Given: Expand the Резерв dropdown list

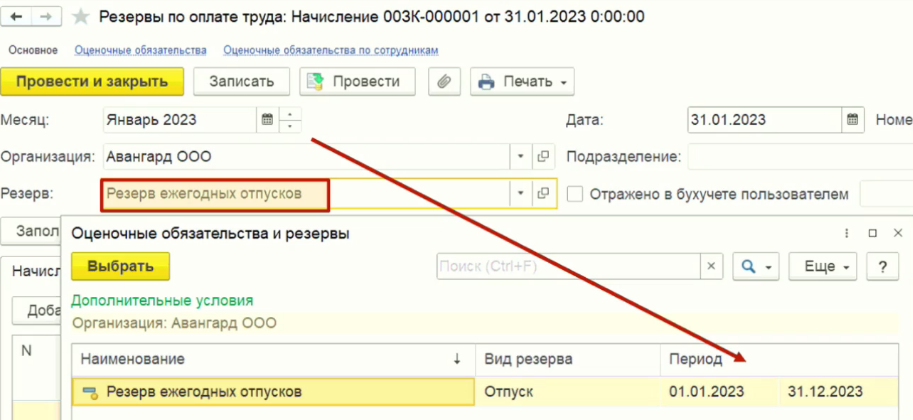Looking at the screenshot, I should (520, 194).
